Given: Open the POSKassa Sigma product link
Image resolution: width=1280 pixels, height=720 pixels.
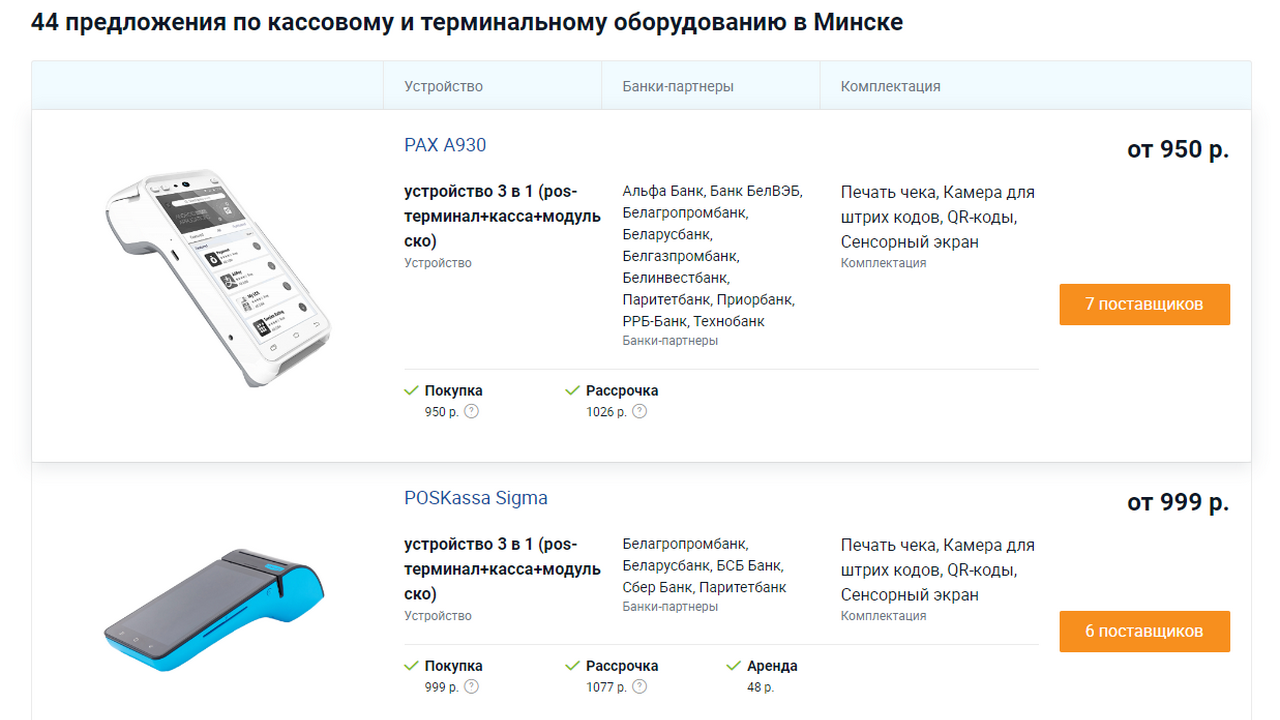Looking at the screenshot, I should pyautogui.click(x=476, y=498).
